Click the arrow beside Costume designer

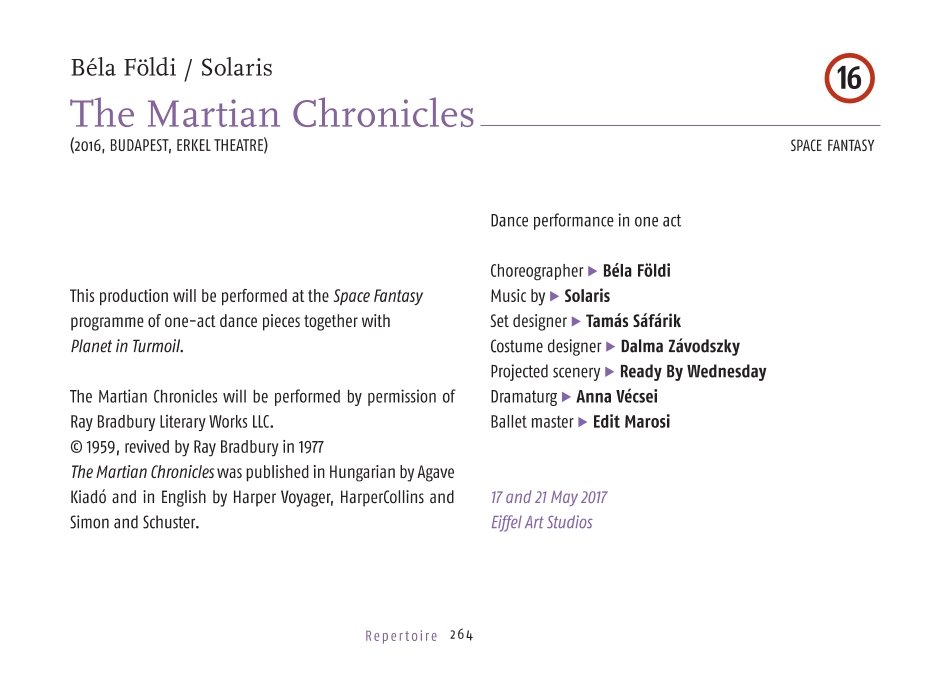(611, 347)
